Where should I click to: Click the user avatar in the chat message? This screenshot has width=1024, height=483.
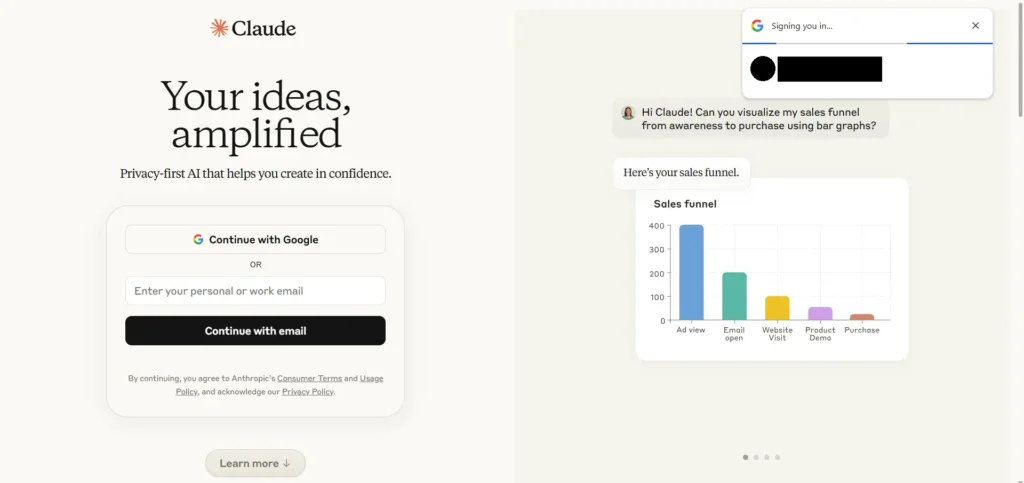(628, 113)
